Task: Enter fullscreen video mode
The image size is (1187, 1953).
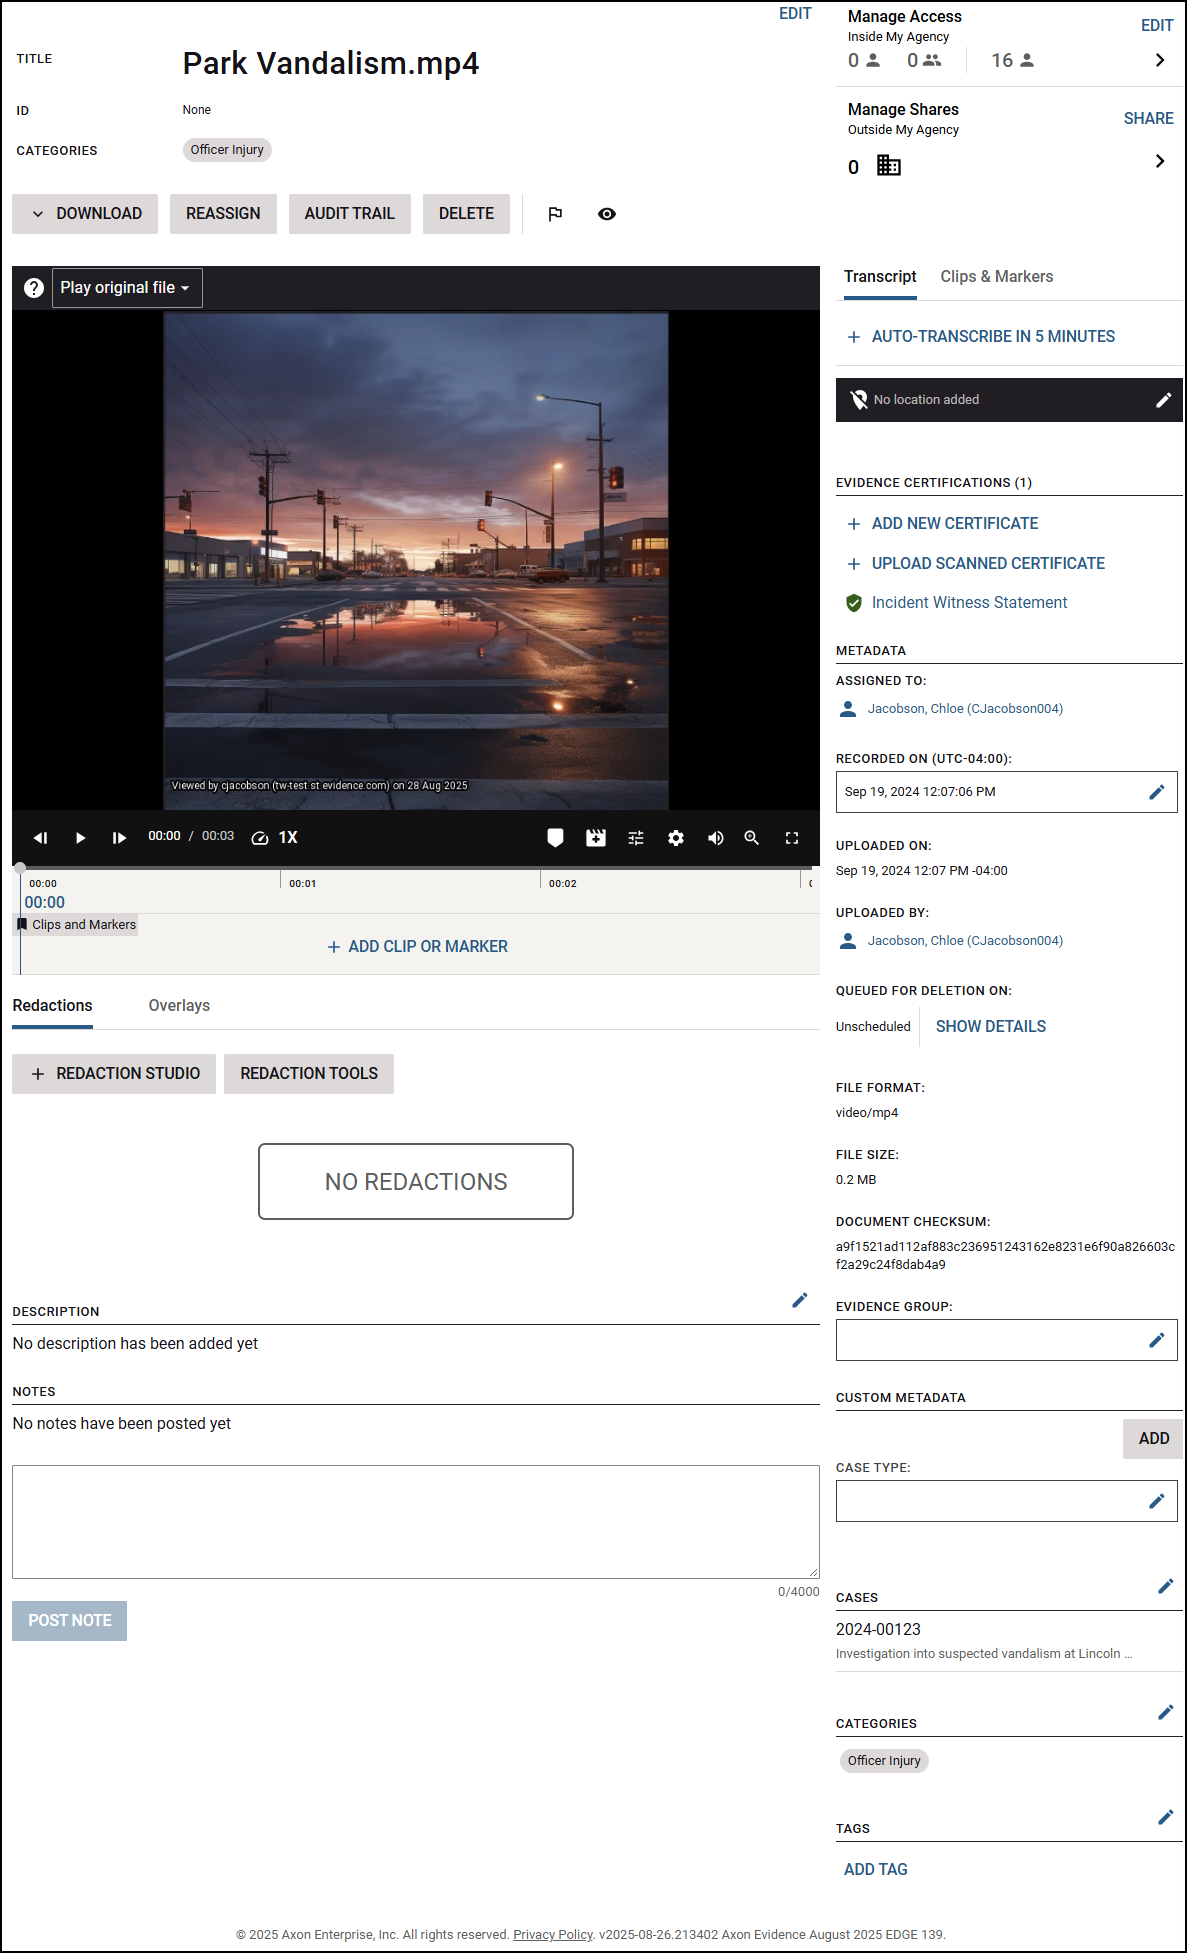Action: click(792, 838)
